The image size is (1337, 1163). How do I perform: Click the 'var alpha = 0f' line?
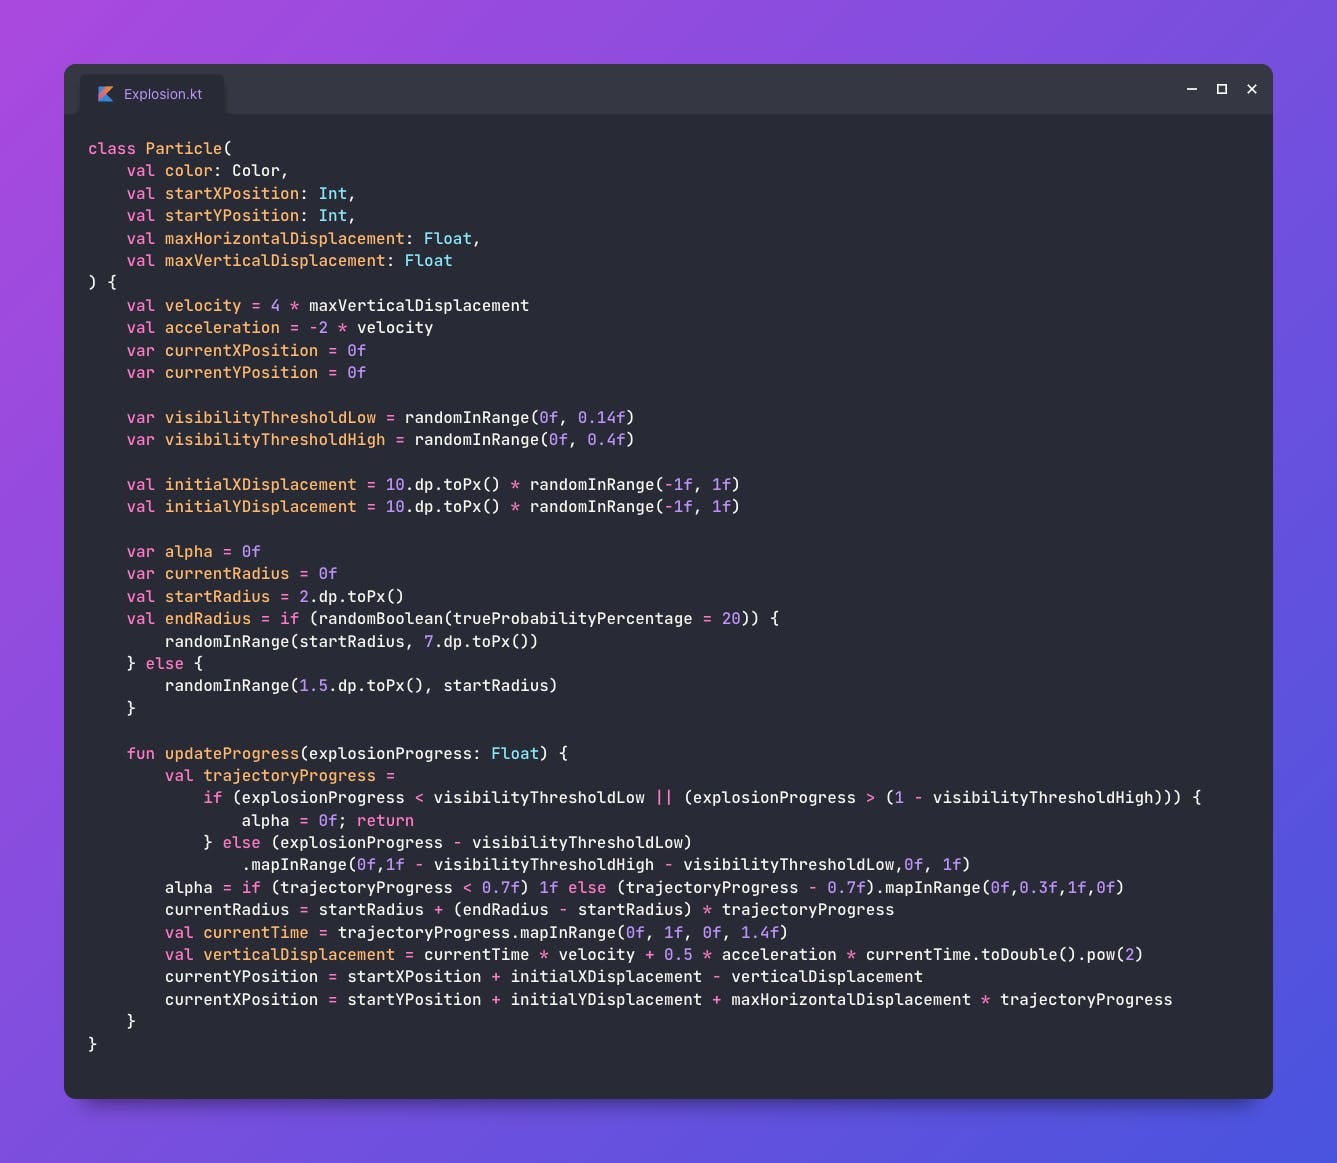click(194, 551)
